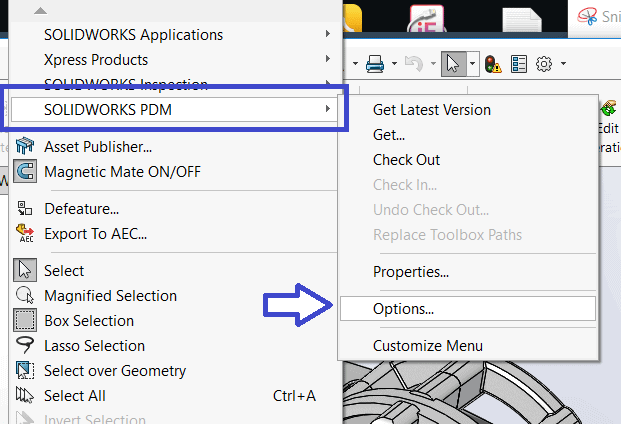Click Check Out in PDM submenu

point(468,160)
